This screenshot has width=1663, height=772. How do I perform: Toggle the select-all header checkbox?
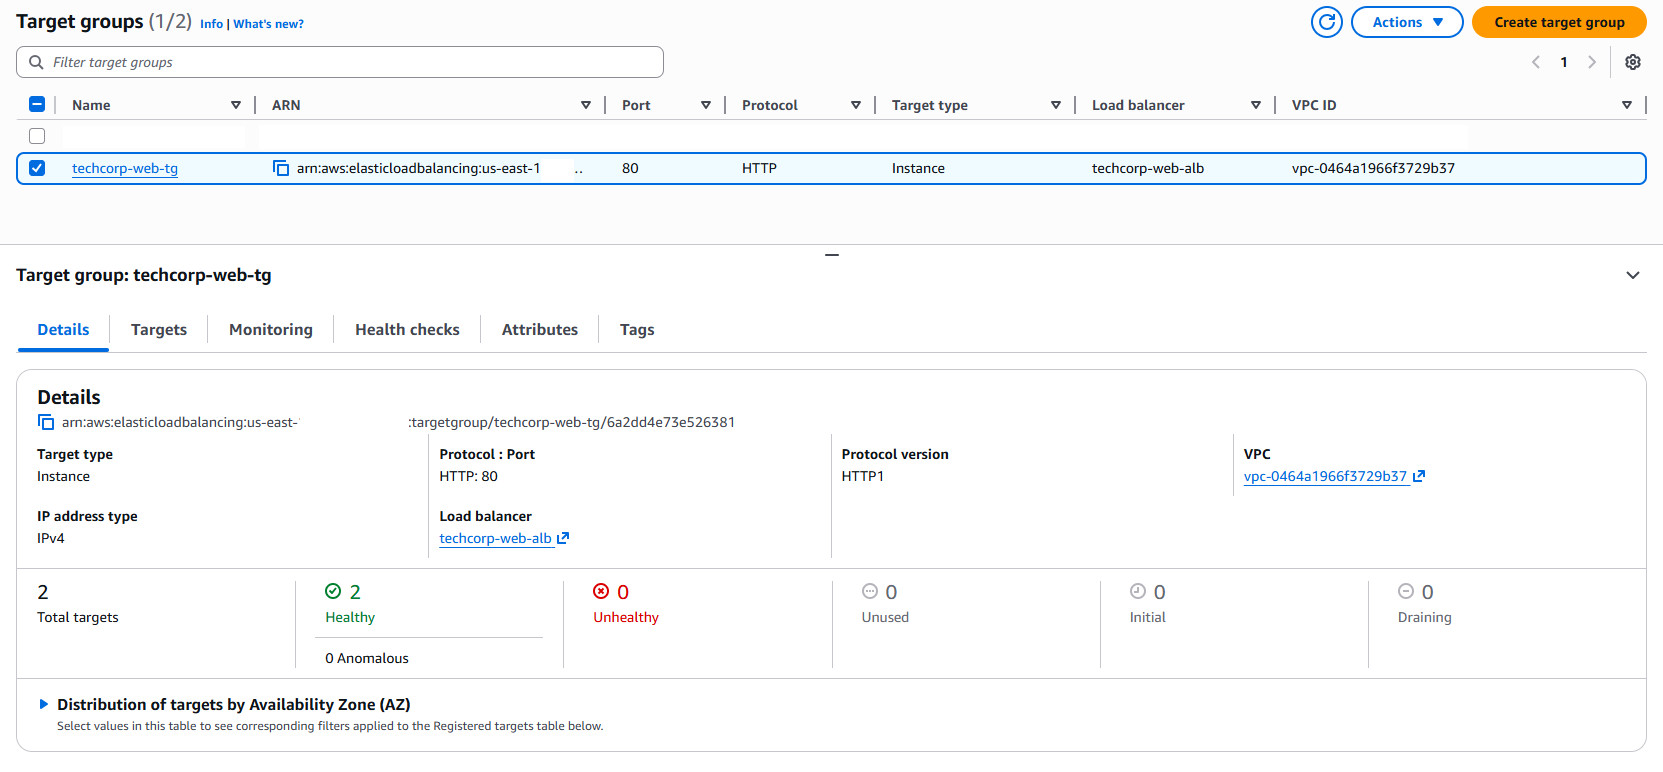click(x=37, y=104)
